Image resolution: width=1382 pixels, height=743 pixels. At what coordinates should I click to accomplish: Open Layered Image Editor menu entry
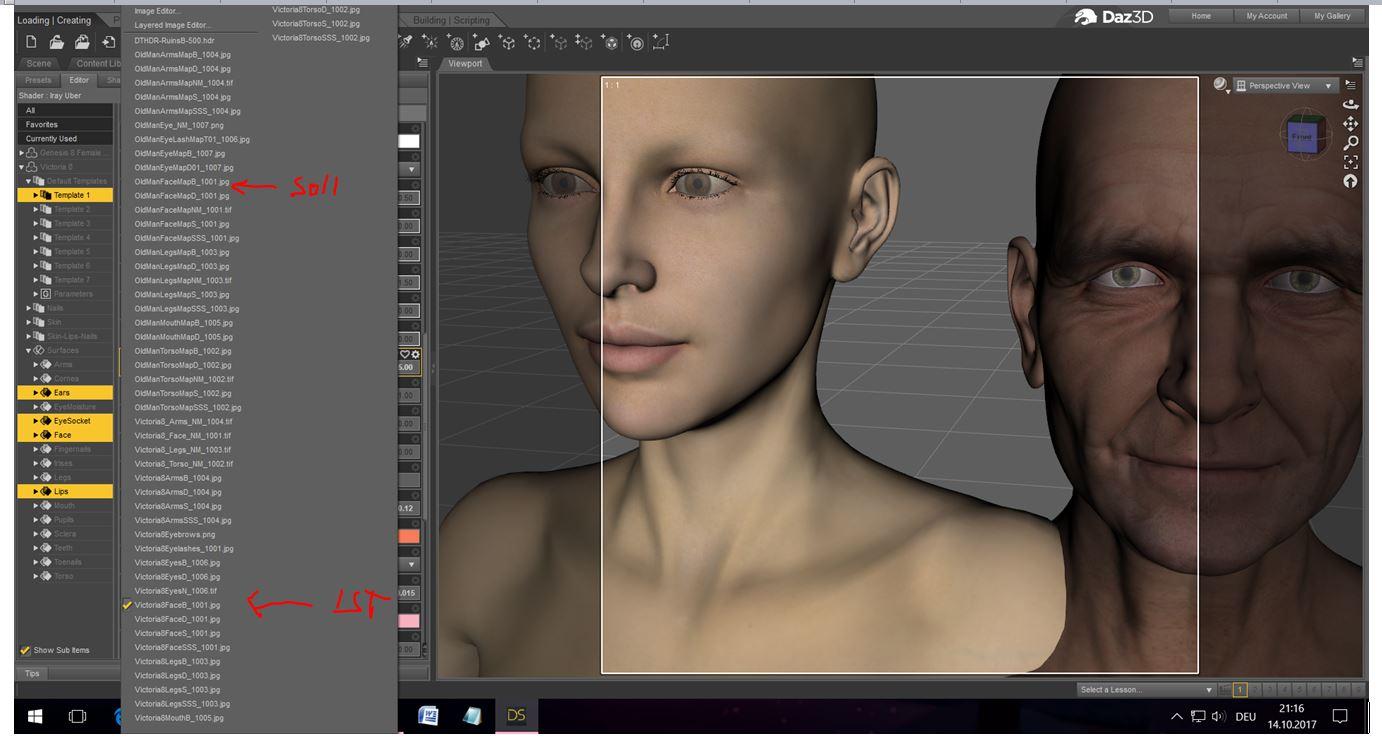[172, 25]
